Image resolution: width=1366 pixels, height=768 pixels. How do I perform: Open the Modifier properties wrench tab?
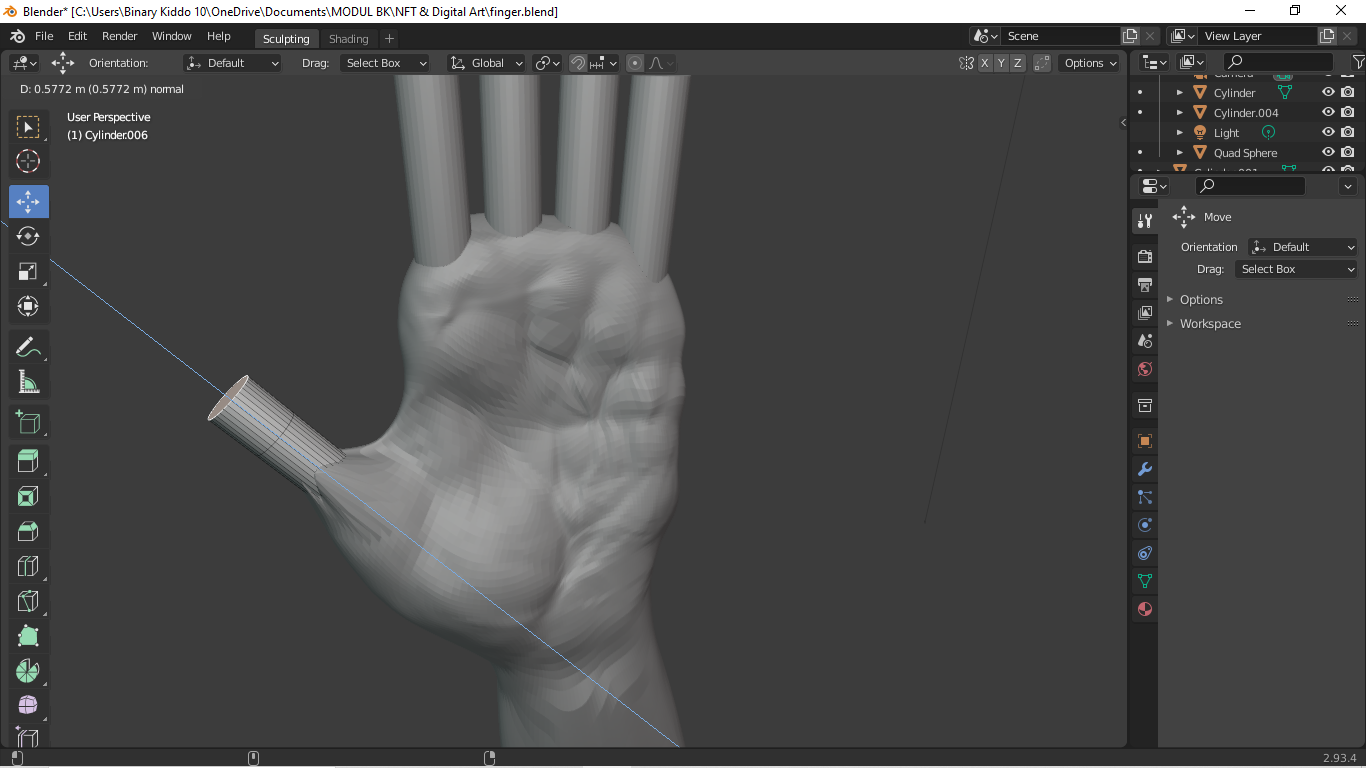1145,469
